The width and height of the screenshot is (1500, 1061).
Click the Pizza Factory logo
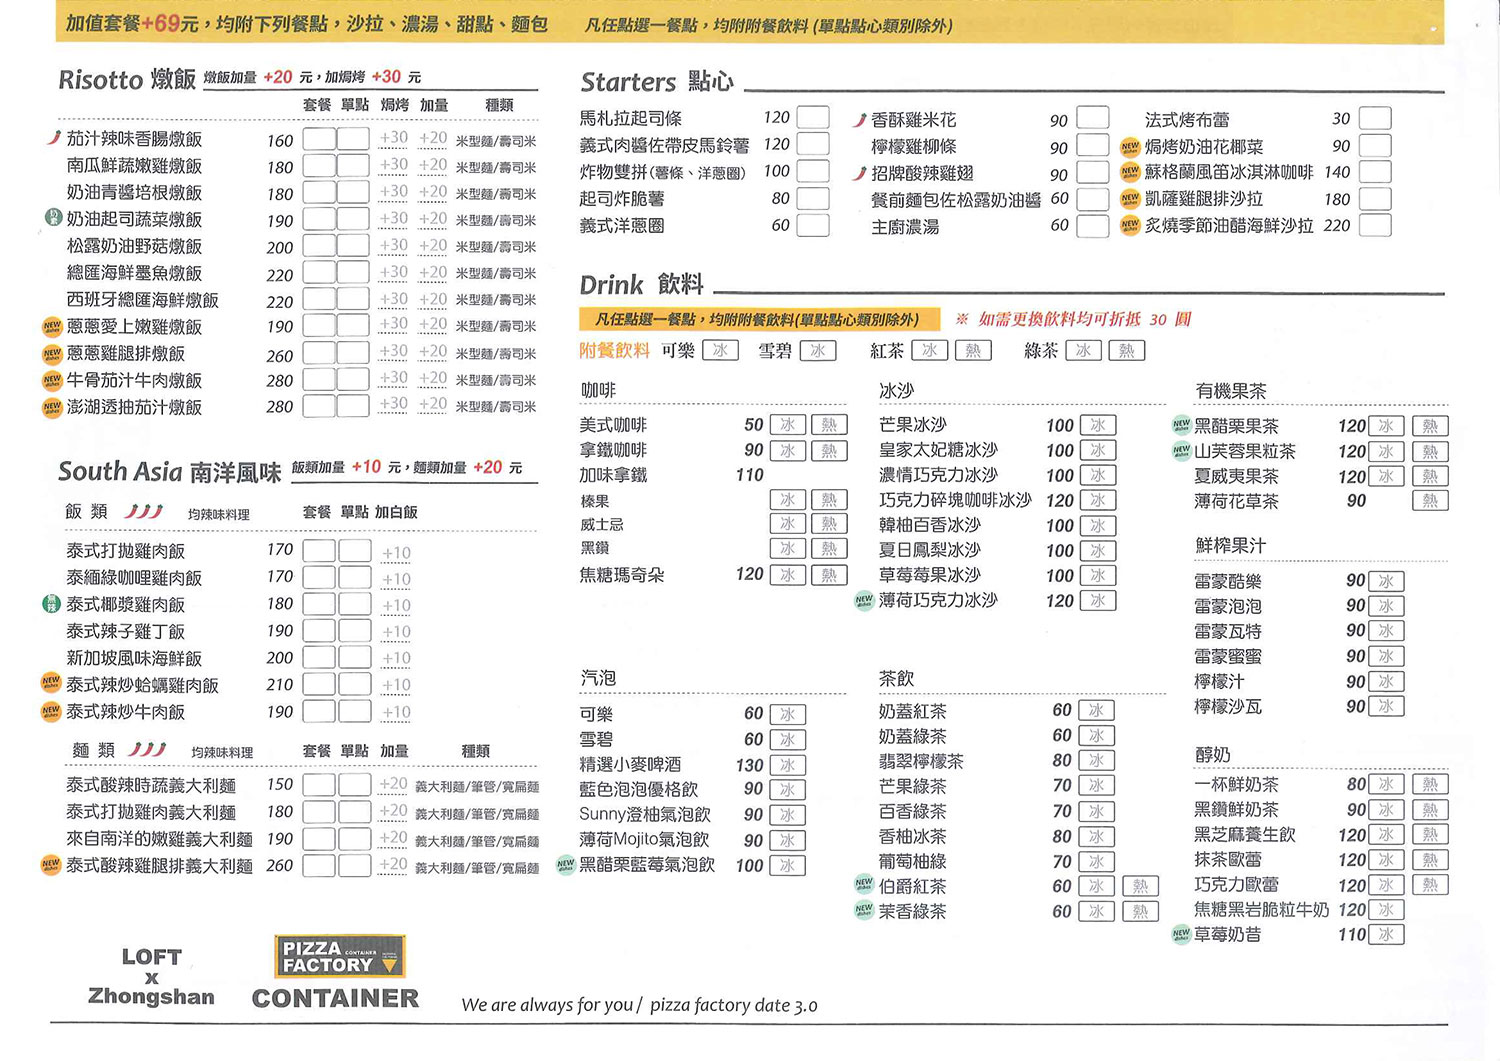coord(339,956)
